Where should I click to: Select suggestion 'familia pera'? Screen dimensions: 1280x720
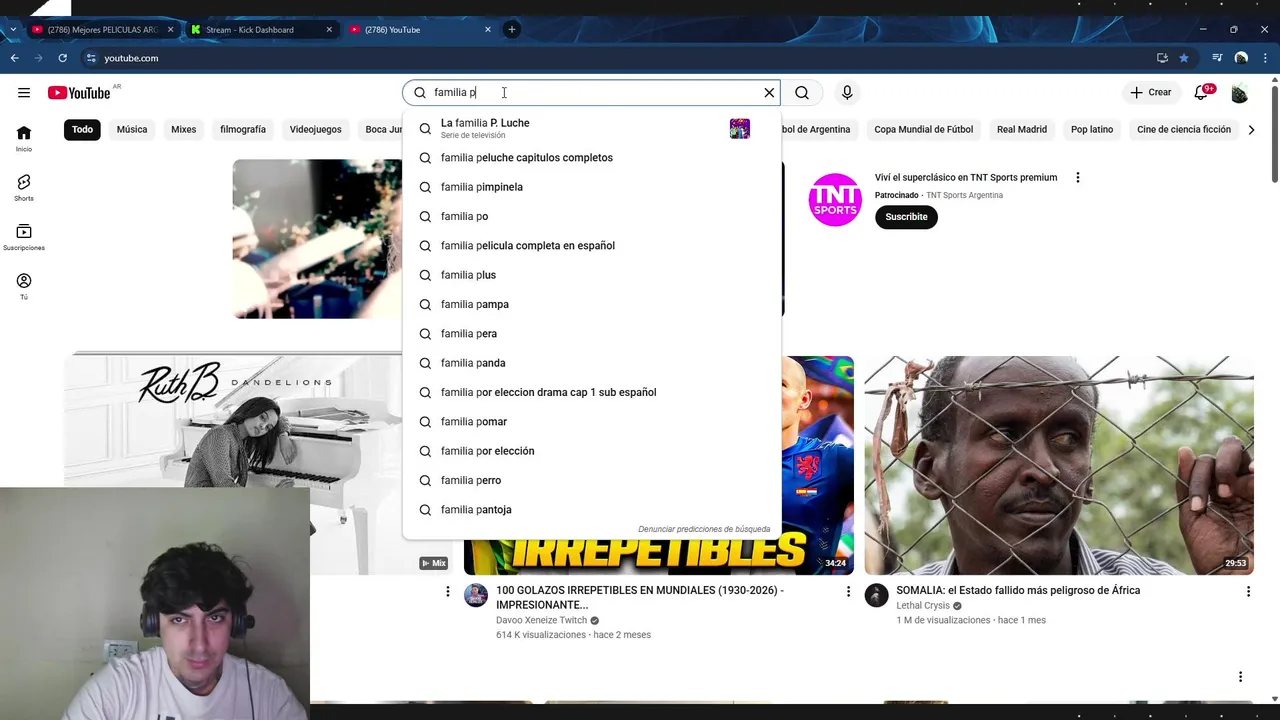[x=591, y=334]
